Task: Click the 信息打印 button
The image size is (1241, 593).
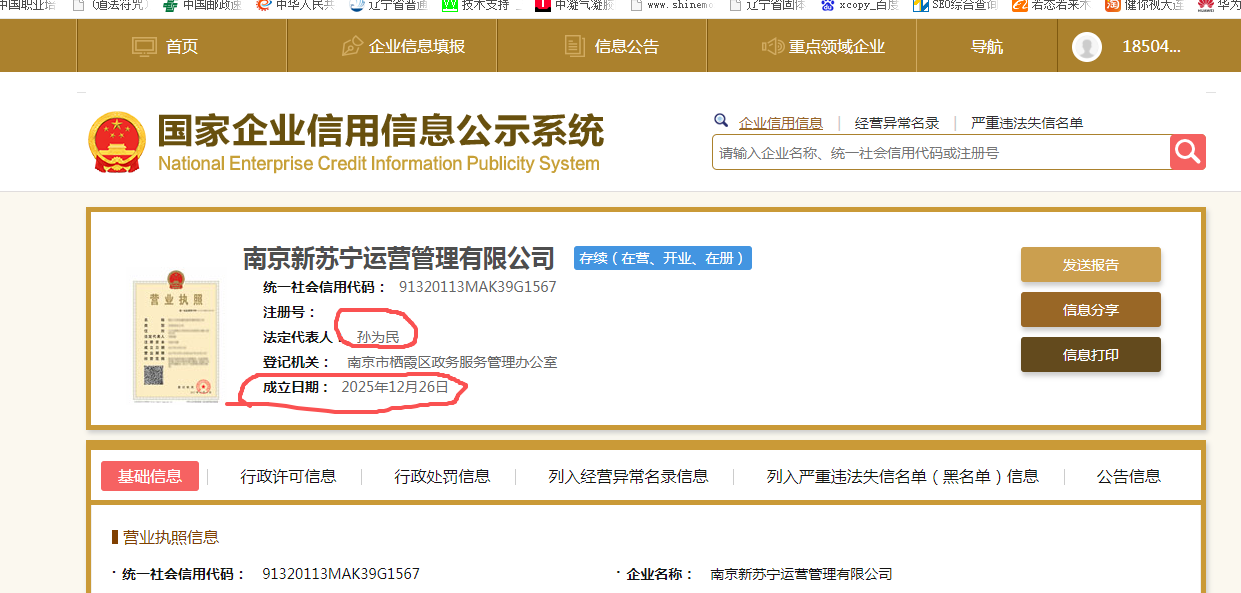Action: click(x=1091, y=355)
